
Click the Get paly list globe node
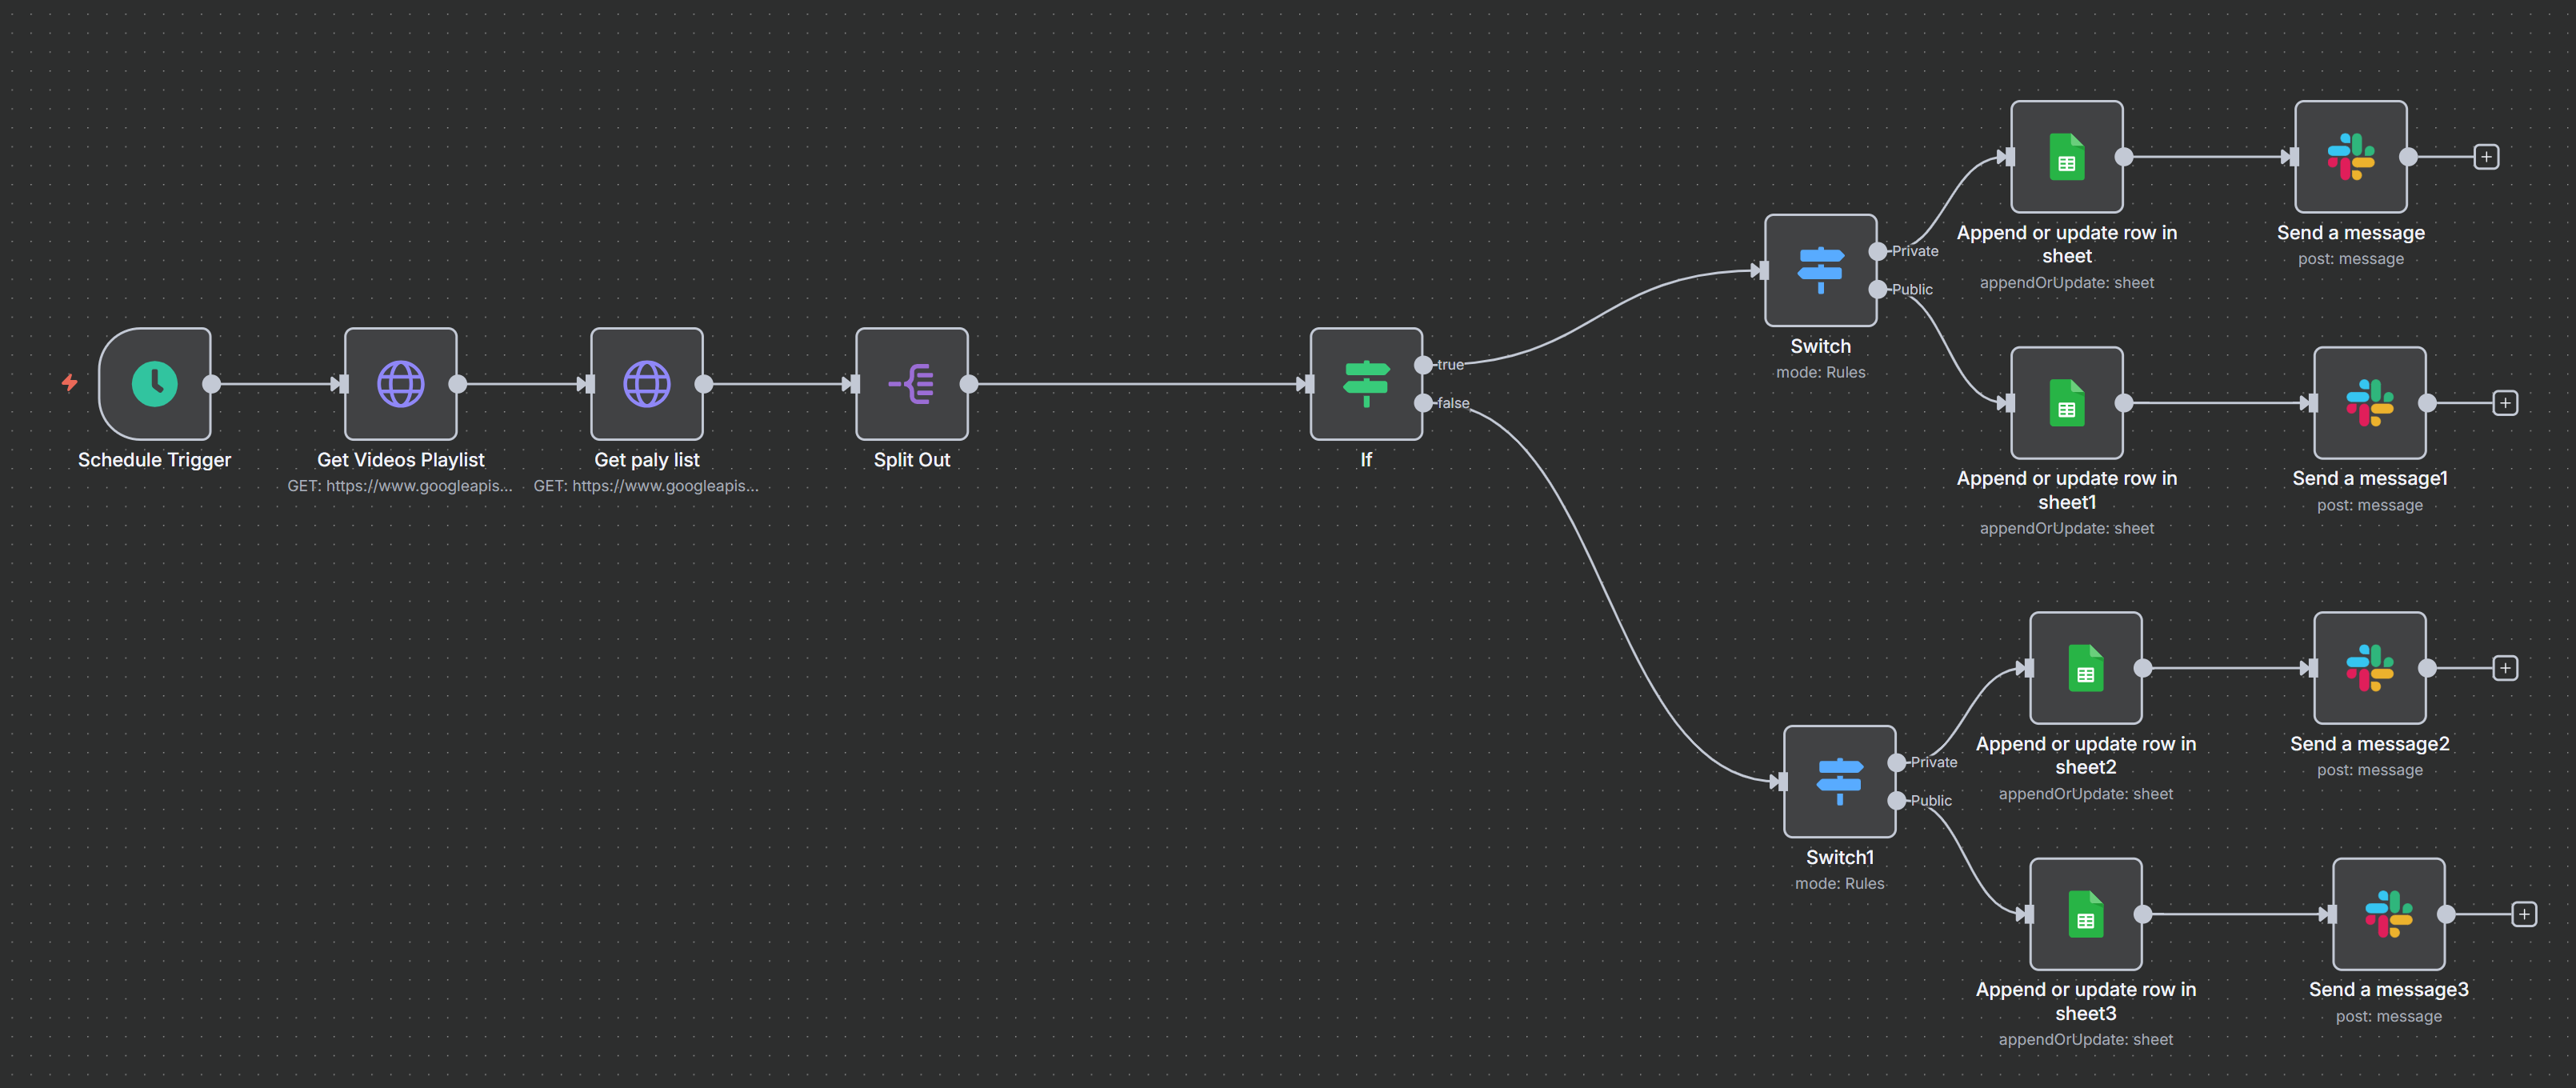pyautogui.click(x=646, y=384)
